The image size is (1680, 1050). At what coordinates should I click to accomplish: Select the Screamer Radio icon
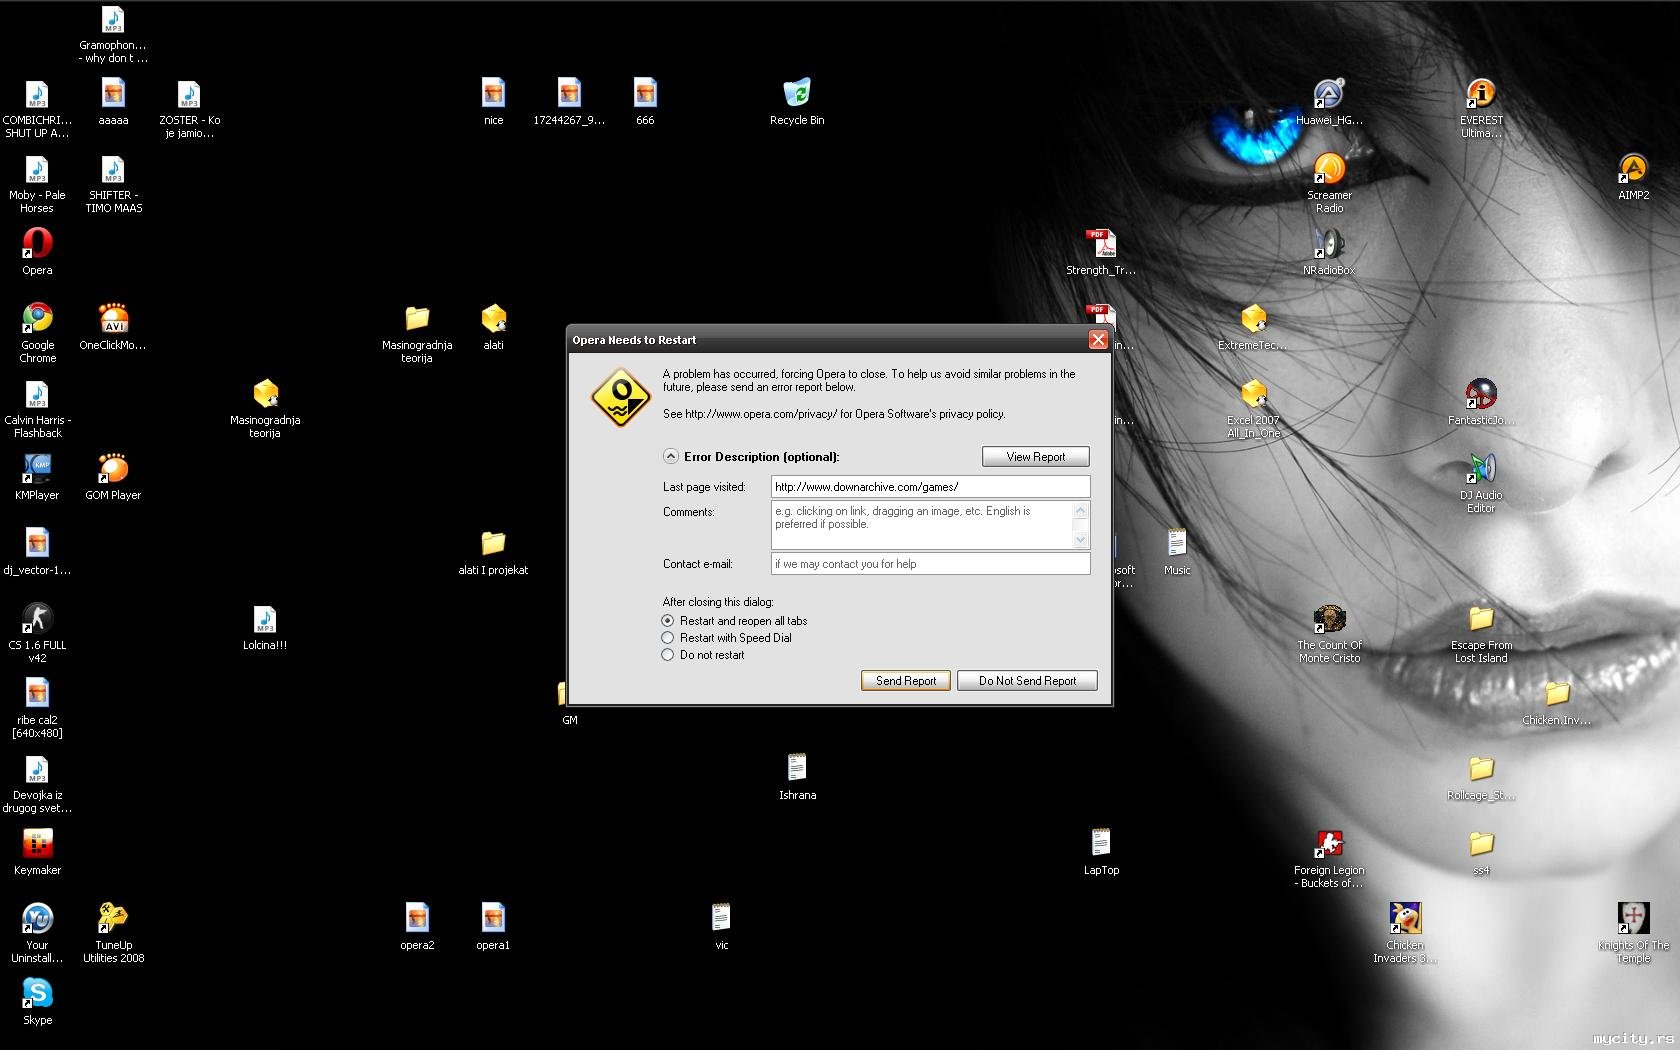click(x=1329, y=169)
